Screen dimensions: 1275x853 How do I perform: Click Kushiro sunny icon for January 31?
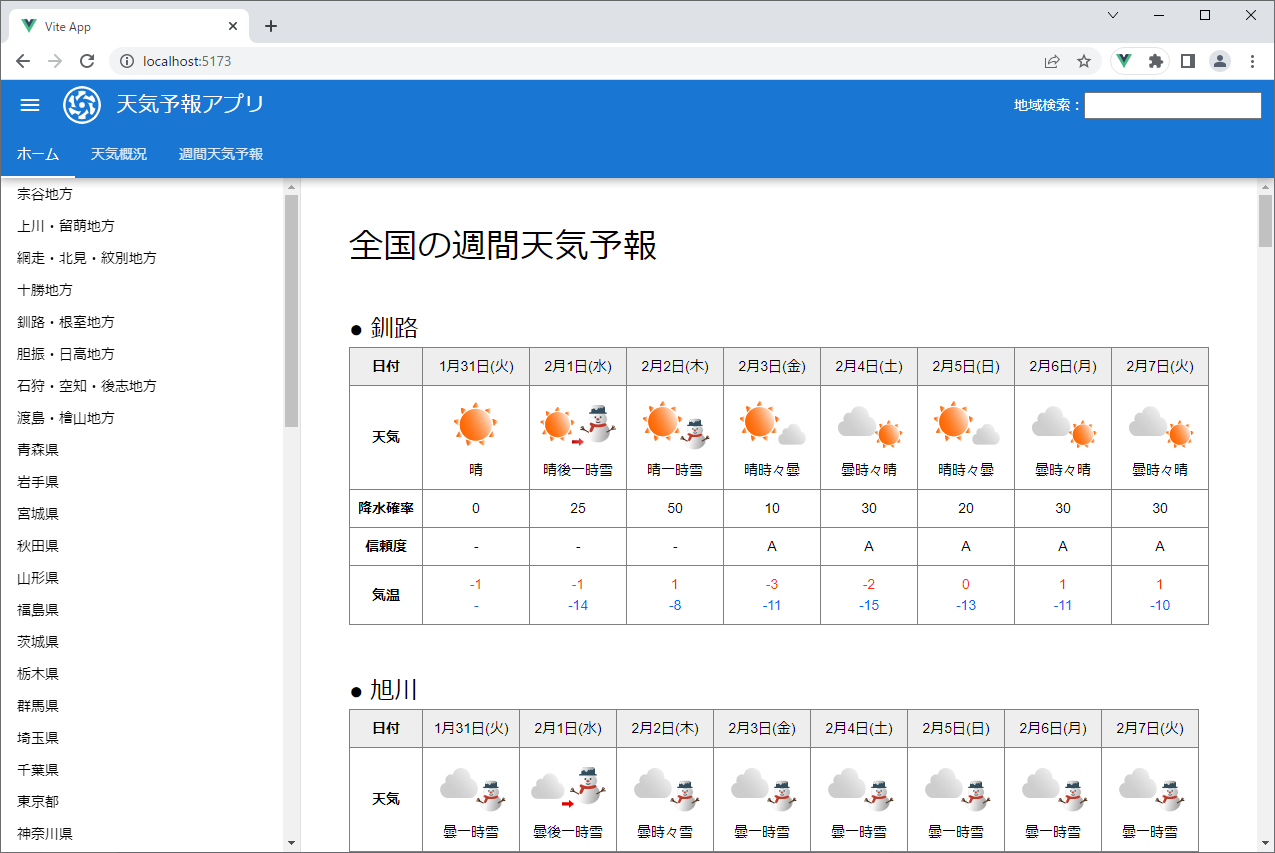click(x=475, y=424)
